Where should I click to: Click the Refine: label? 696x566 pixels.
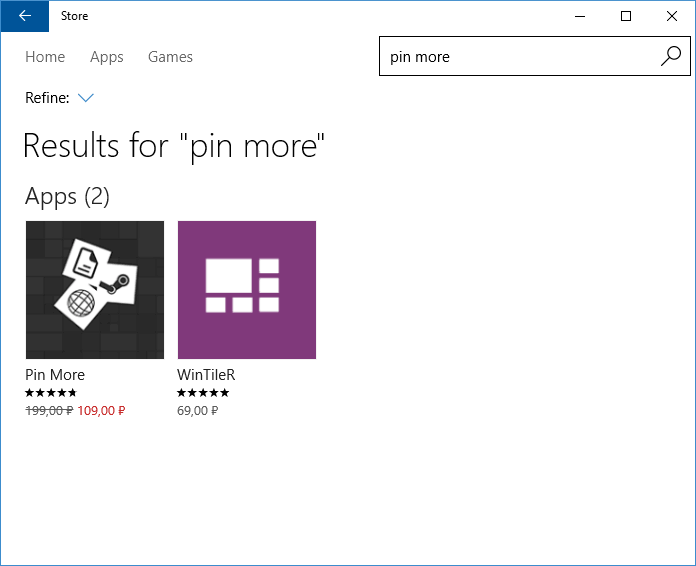47,98
